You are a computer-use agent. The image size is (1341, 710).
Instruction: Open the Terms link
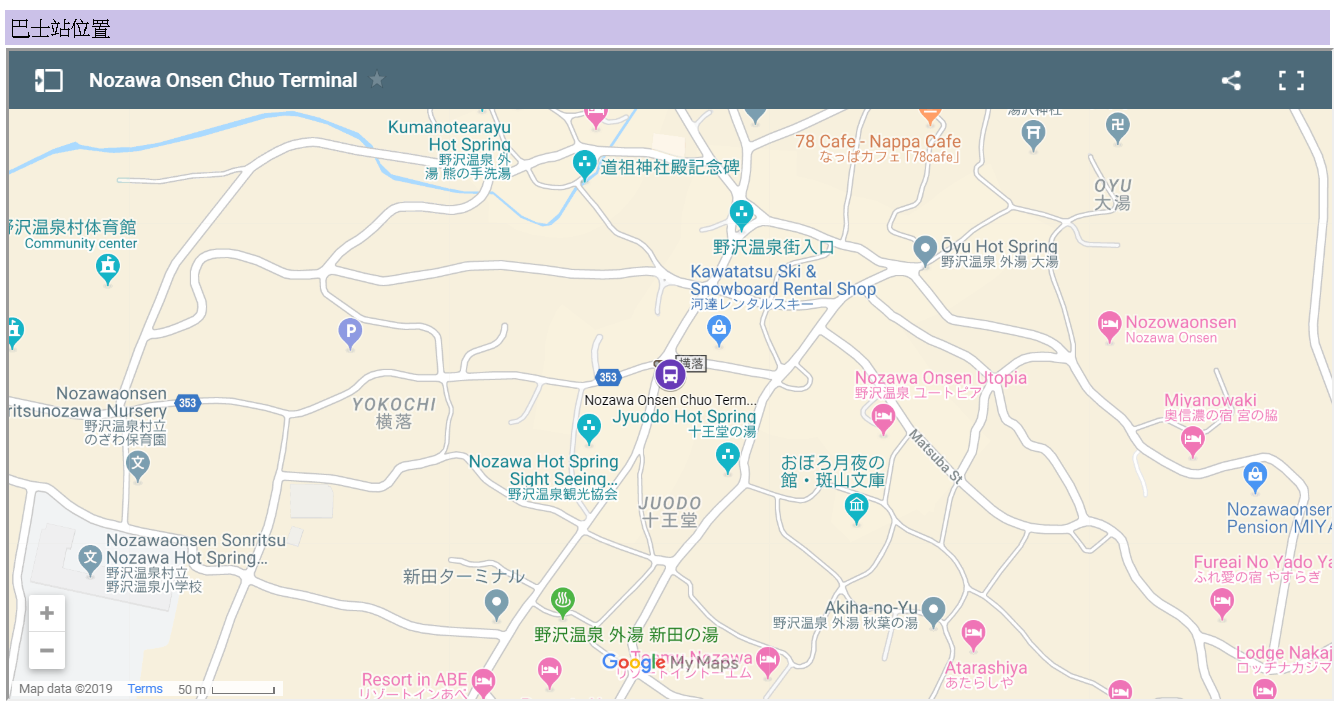[145, 689]
